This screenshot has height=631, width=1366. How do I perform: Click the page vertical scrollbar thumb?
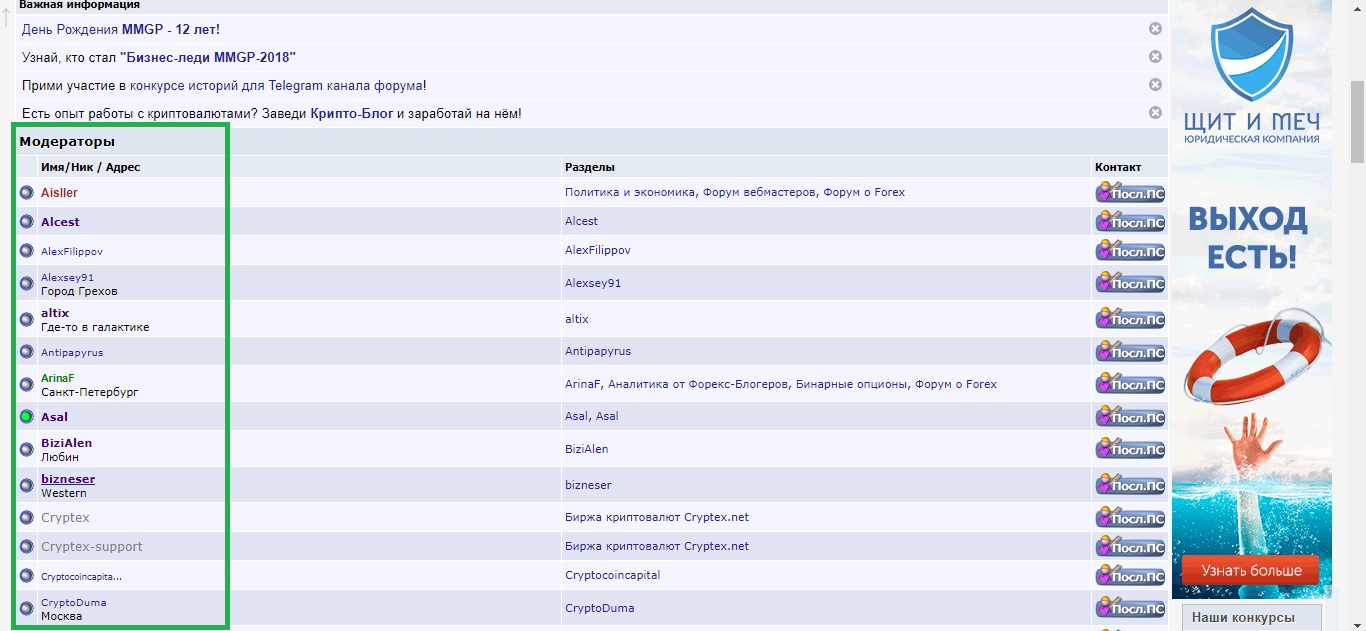(x=1357, y=120)
